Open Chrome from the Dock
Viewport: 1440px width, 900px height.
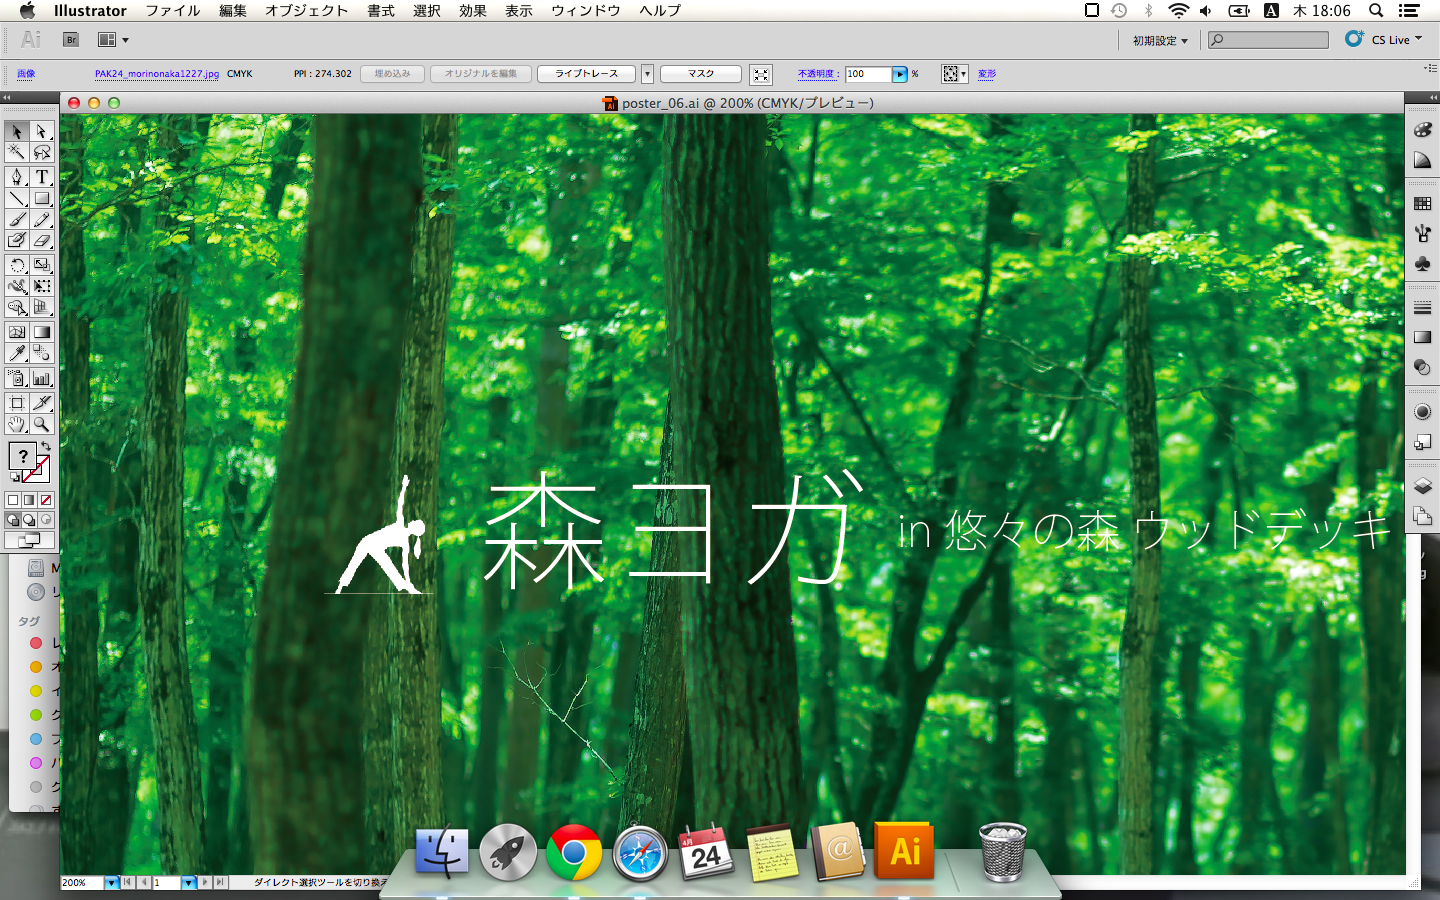tap(574, 852)
